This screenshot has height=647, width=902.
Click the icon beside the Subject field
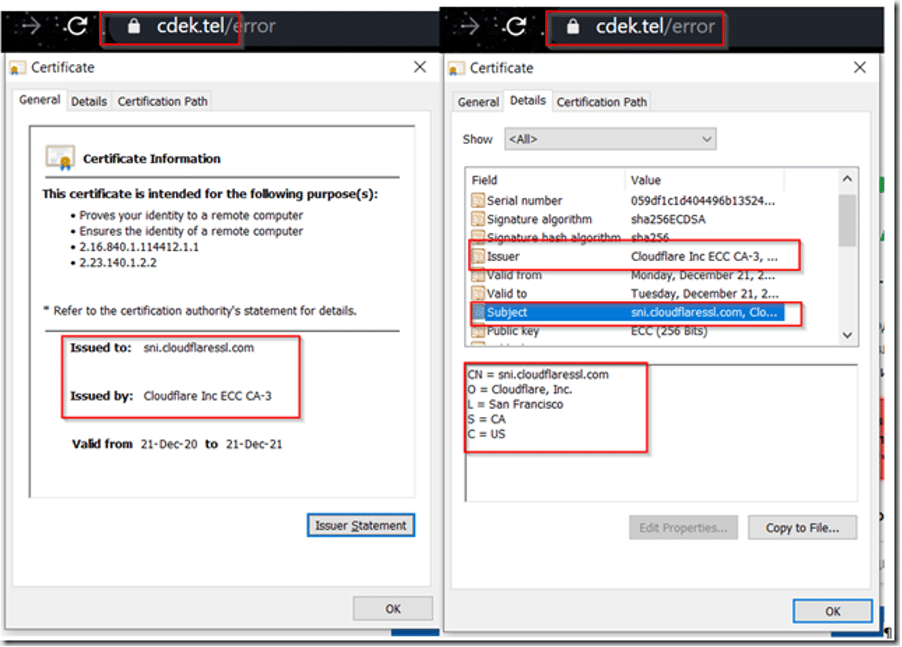pyautogui.click(x=477, y=312)
